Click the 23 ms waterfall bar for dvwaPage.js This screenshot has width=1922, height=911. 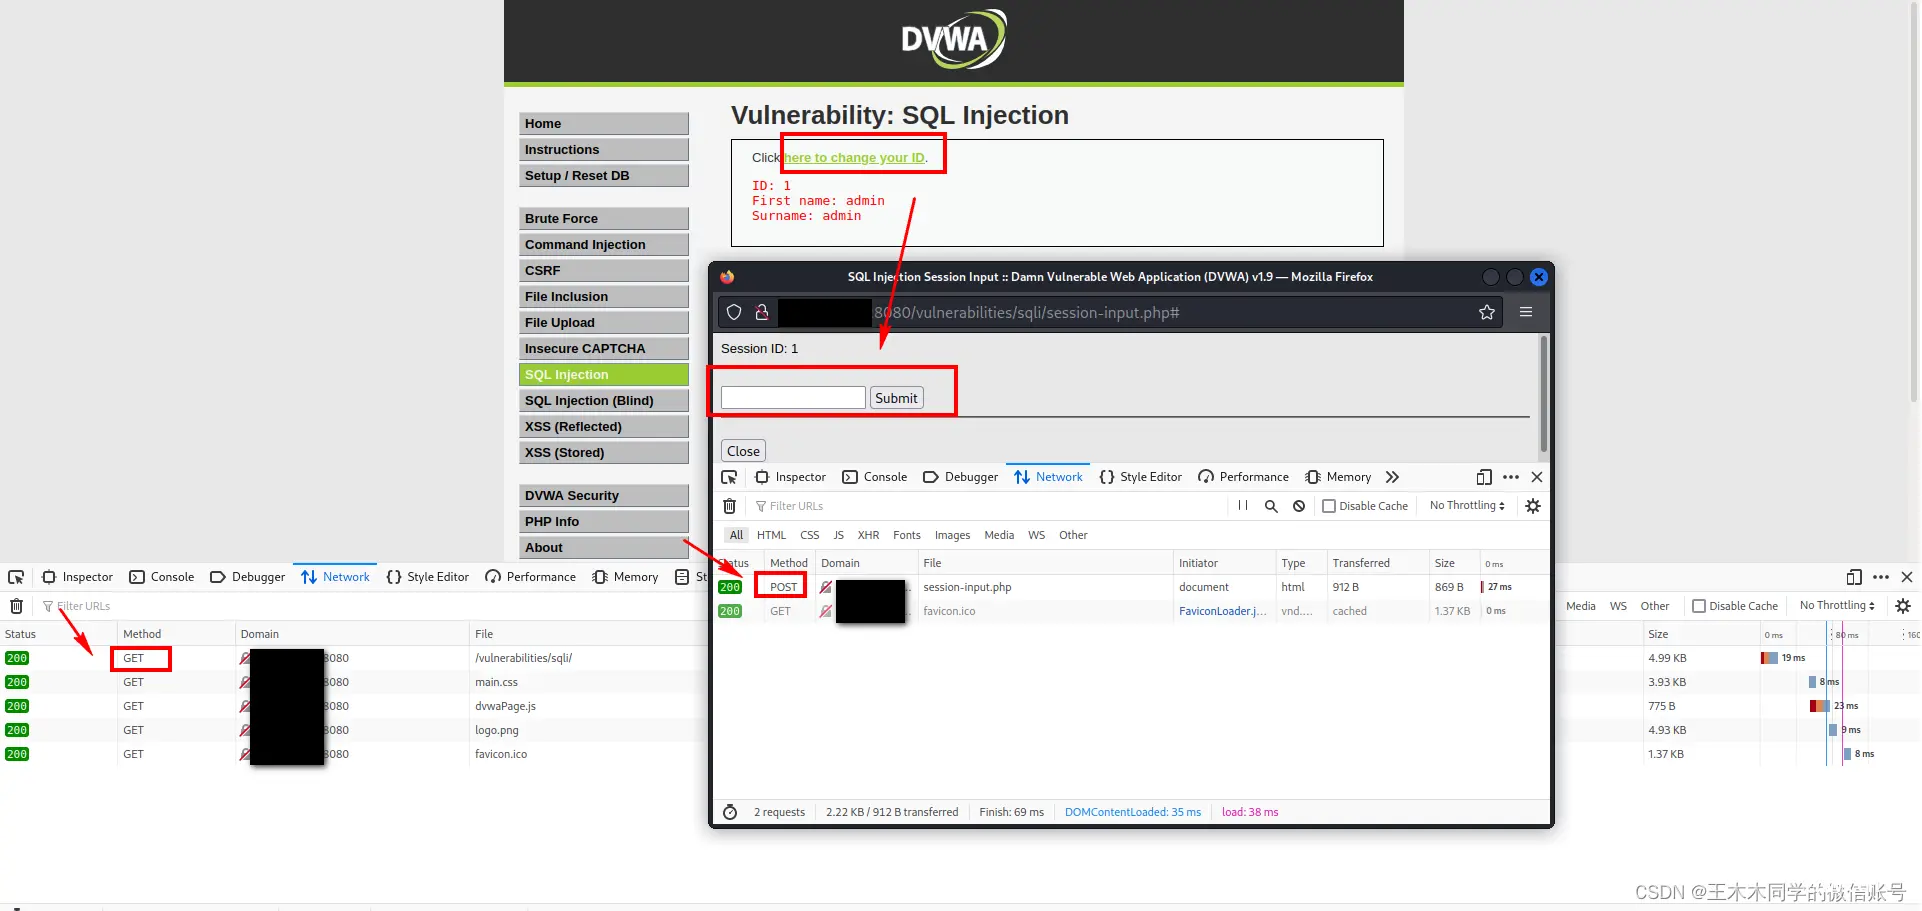point(1819,706)
